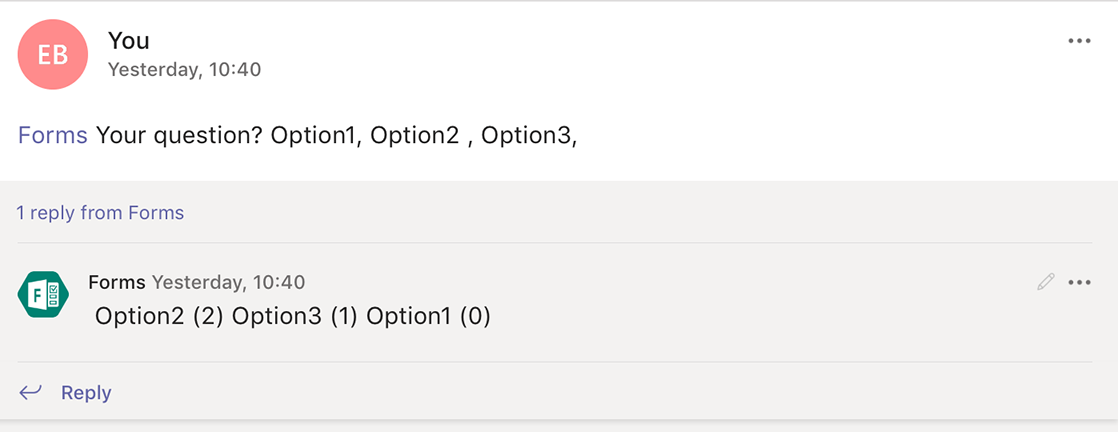Select "Option3 (1)" result in Forms reply
This screenshot has width=1118, height=432.
coord(296,317)
